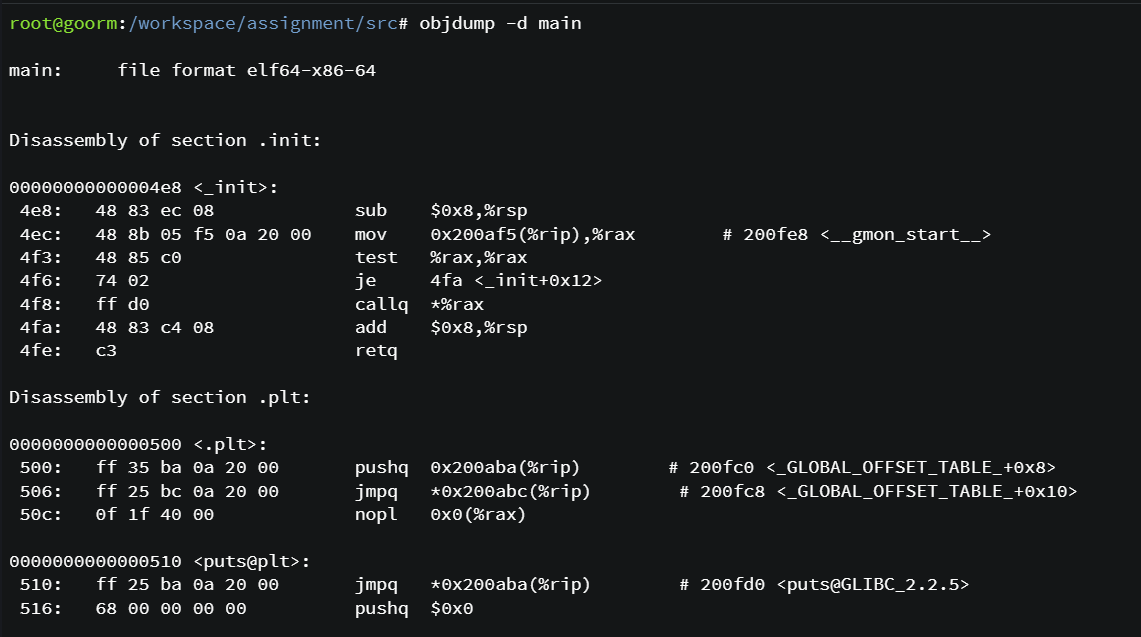Click the <_GLOBAL_OFFSET_TABLE_+0x8> comment

coord(910,467)
